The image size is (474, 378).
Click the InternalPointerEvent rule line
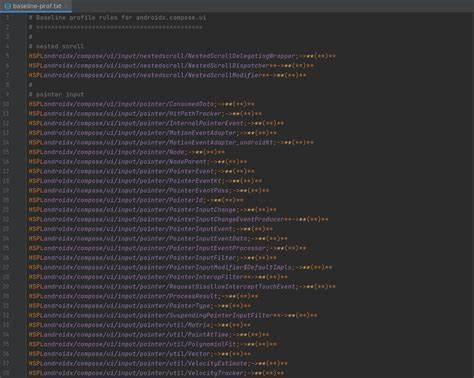pyautogui.click(x=156, y=123)
